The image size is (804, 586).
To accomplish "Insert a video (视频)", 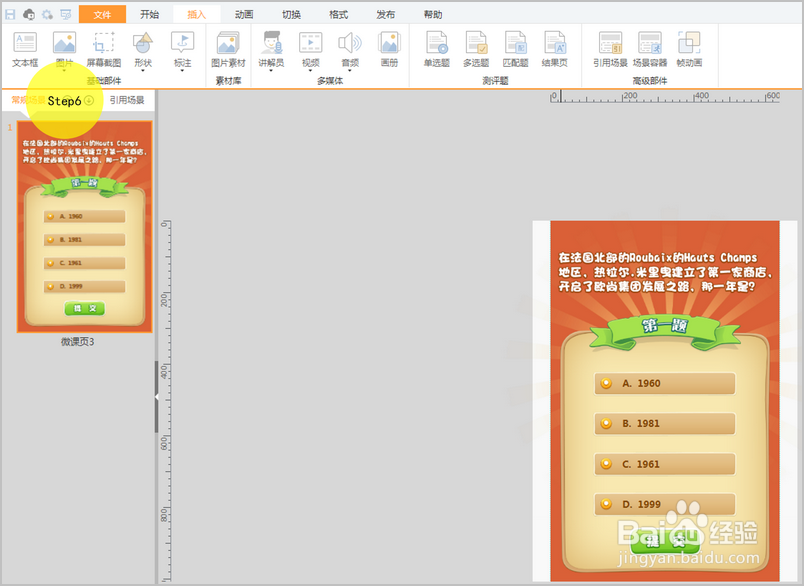I will click(x=311, y=49).
